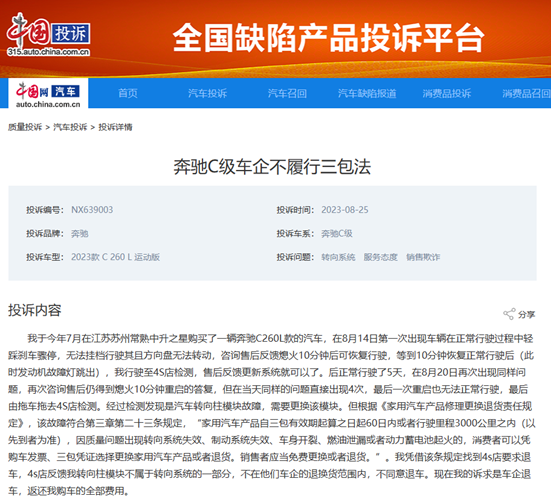Click the 中国投诉 315.auto.china.com.cn logo
Screen dimensions: 551x499
point(48,35)
